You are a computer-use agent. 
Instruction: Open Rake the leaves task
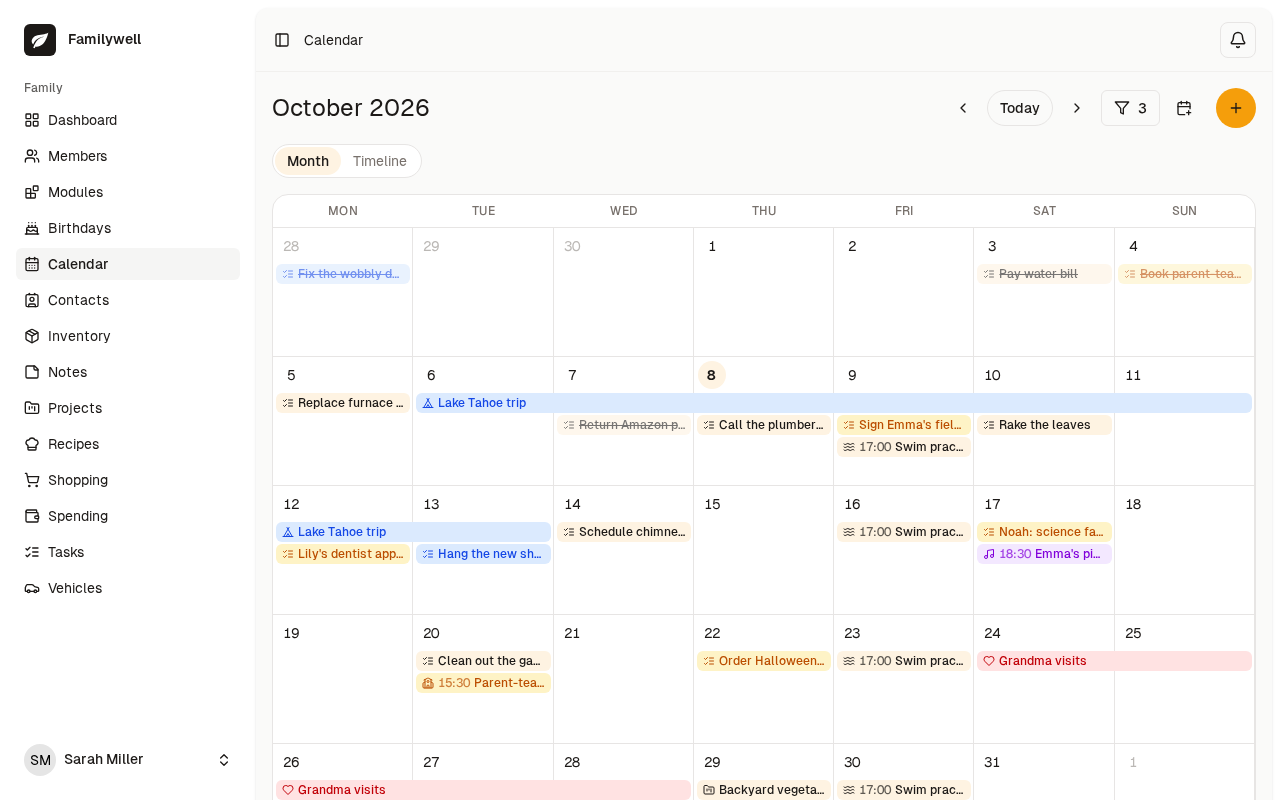click(1044, 425)
